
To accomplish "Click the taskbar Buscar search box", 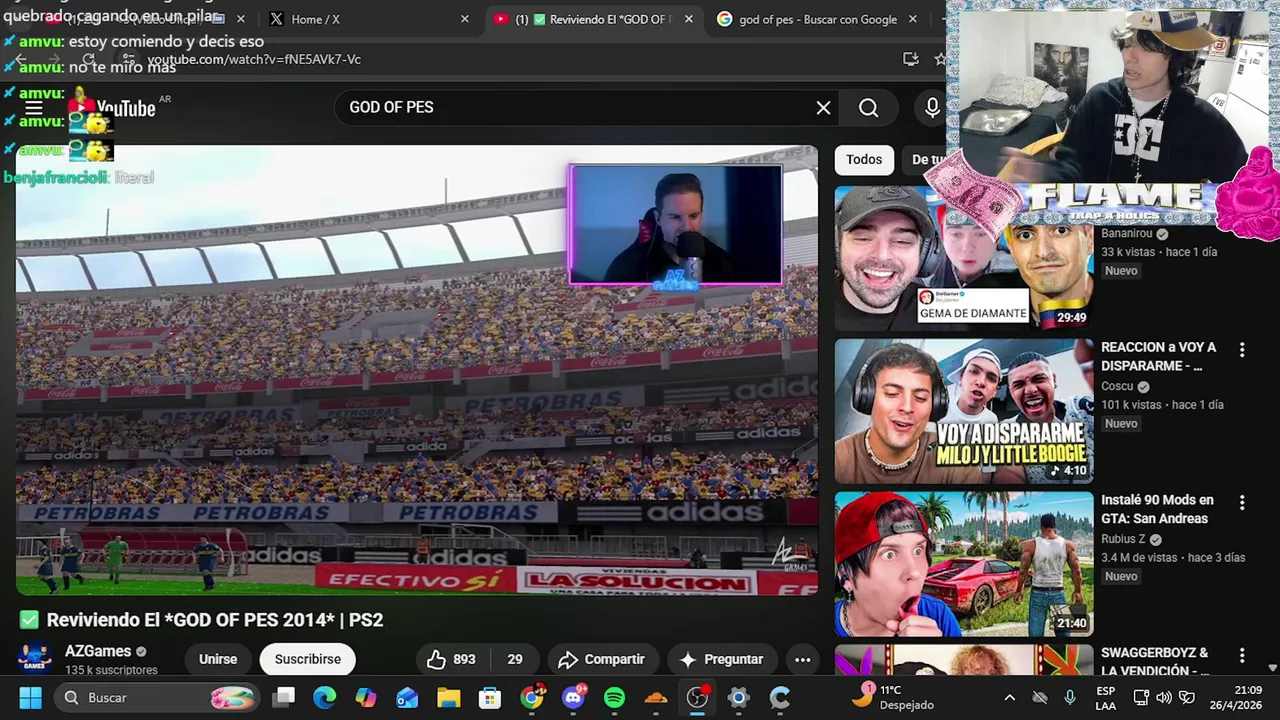I will (157, 697).
